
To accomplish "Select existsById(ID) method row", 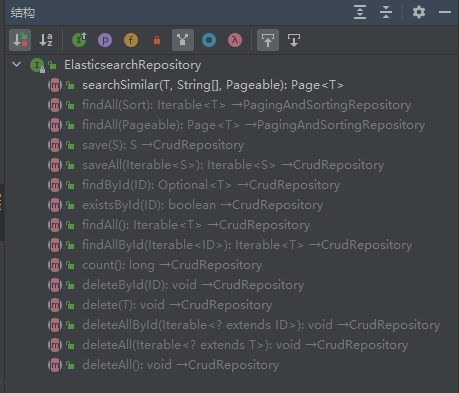I will point(202,205).
